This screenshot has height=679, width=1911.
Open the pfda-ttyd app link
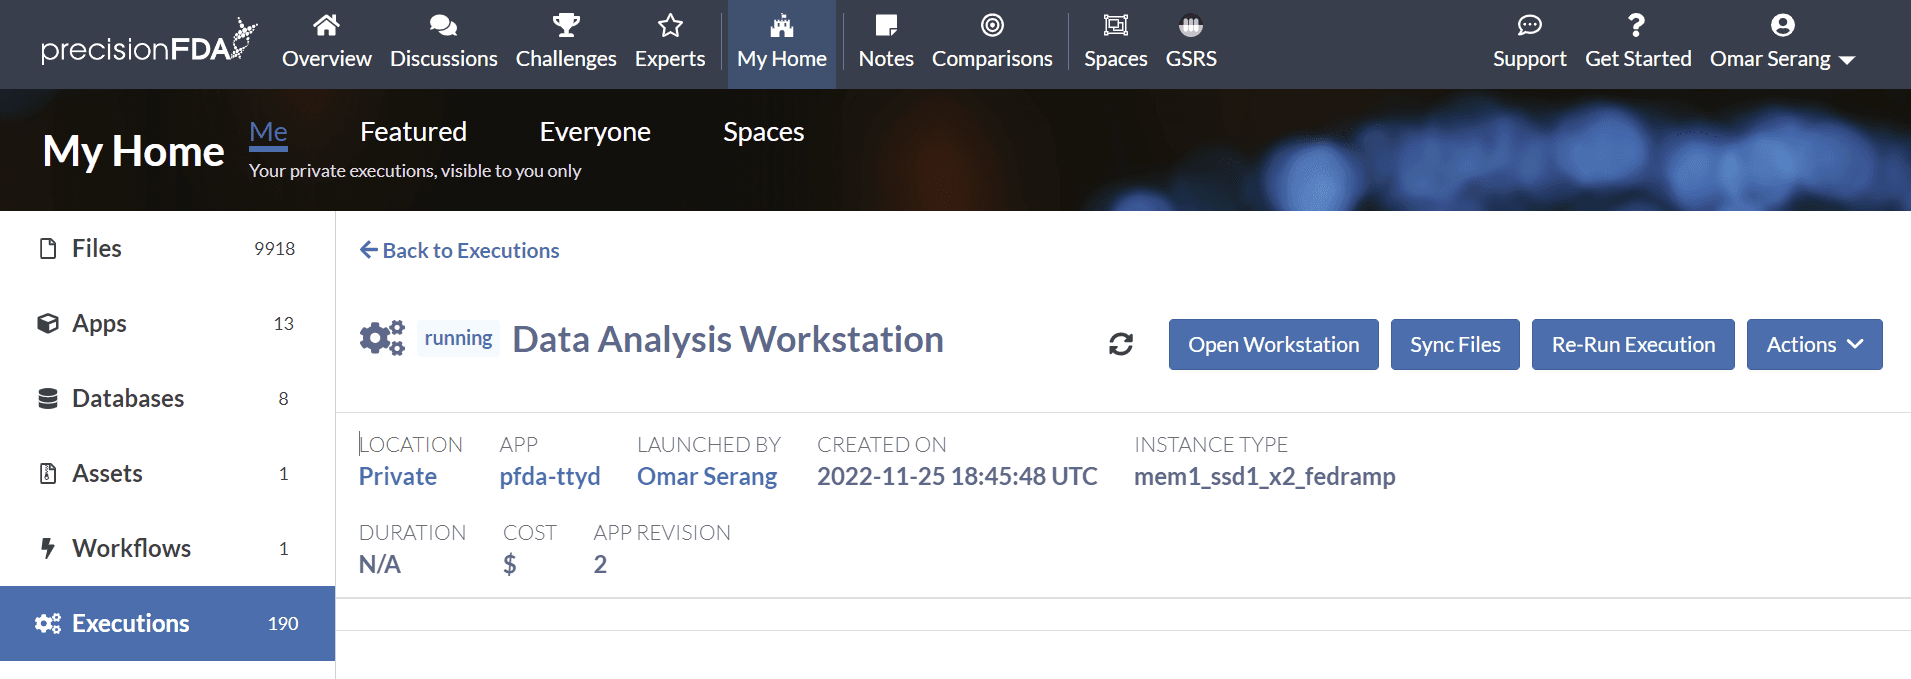[x=550, y=476]
